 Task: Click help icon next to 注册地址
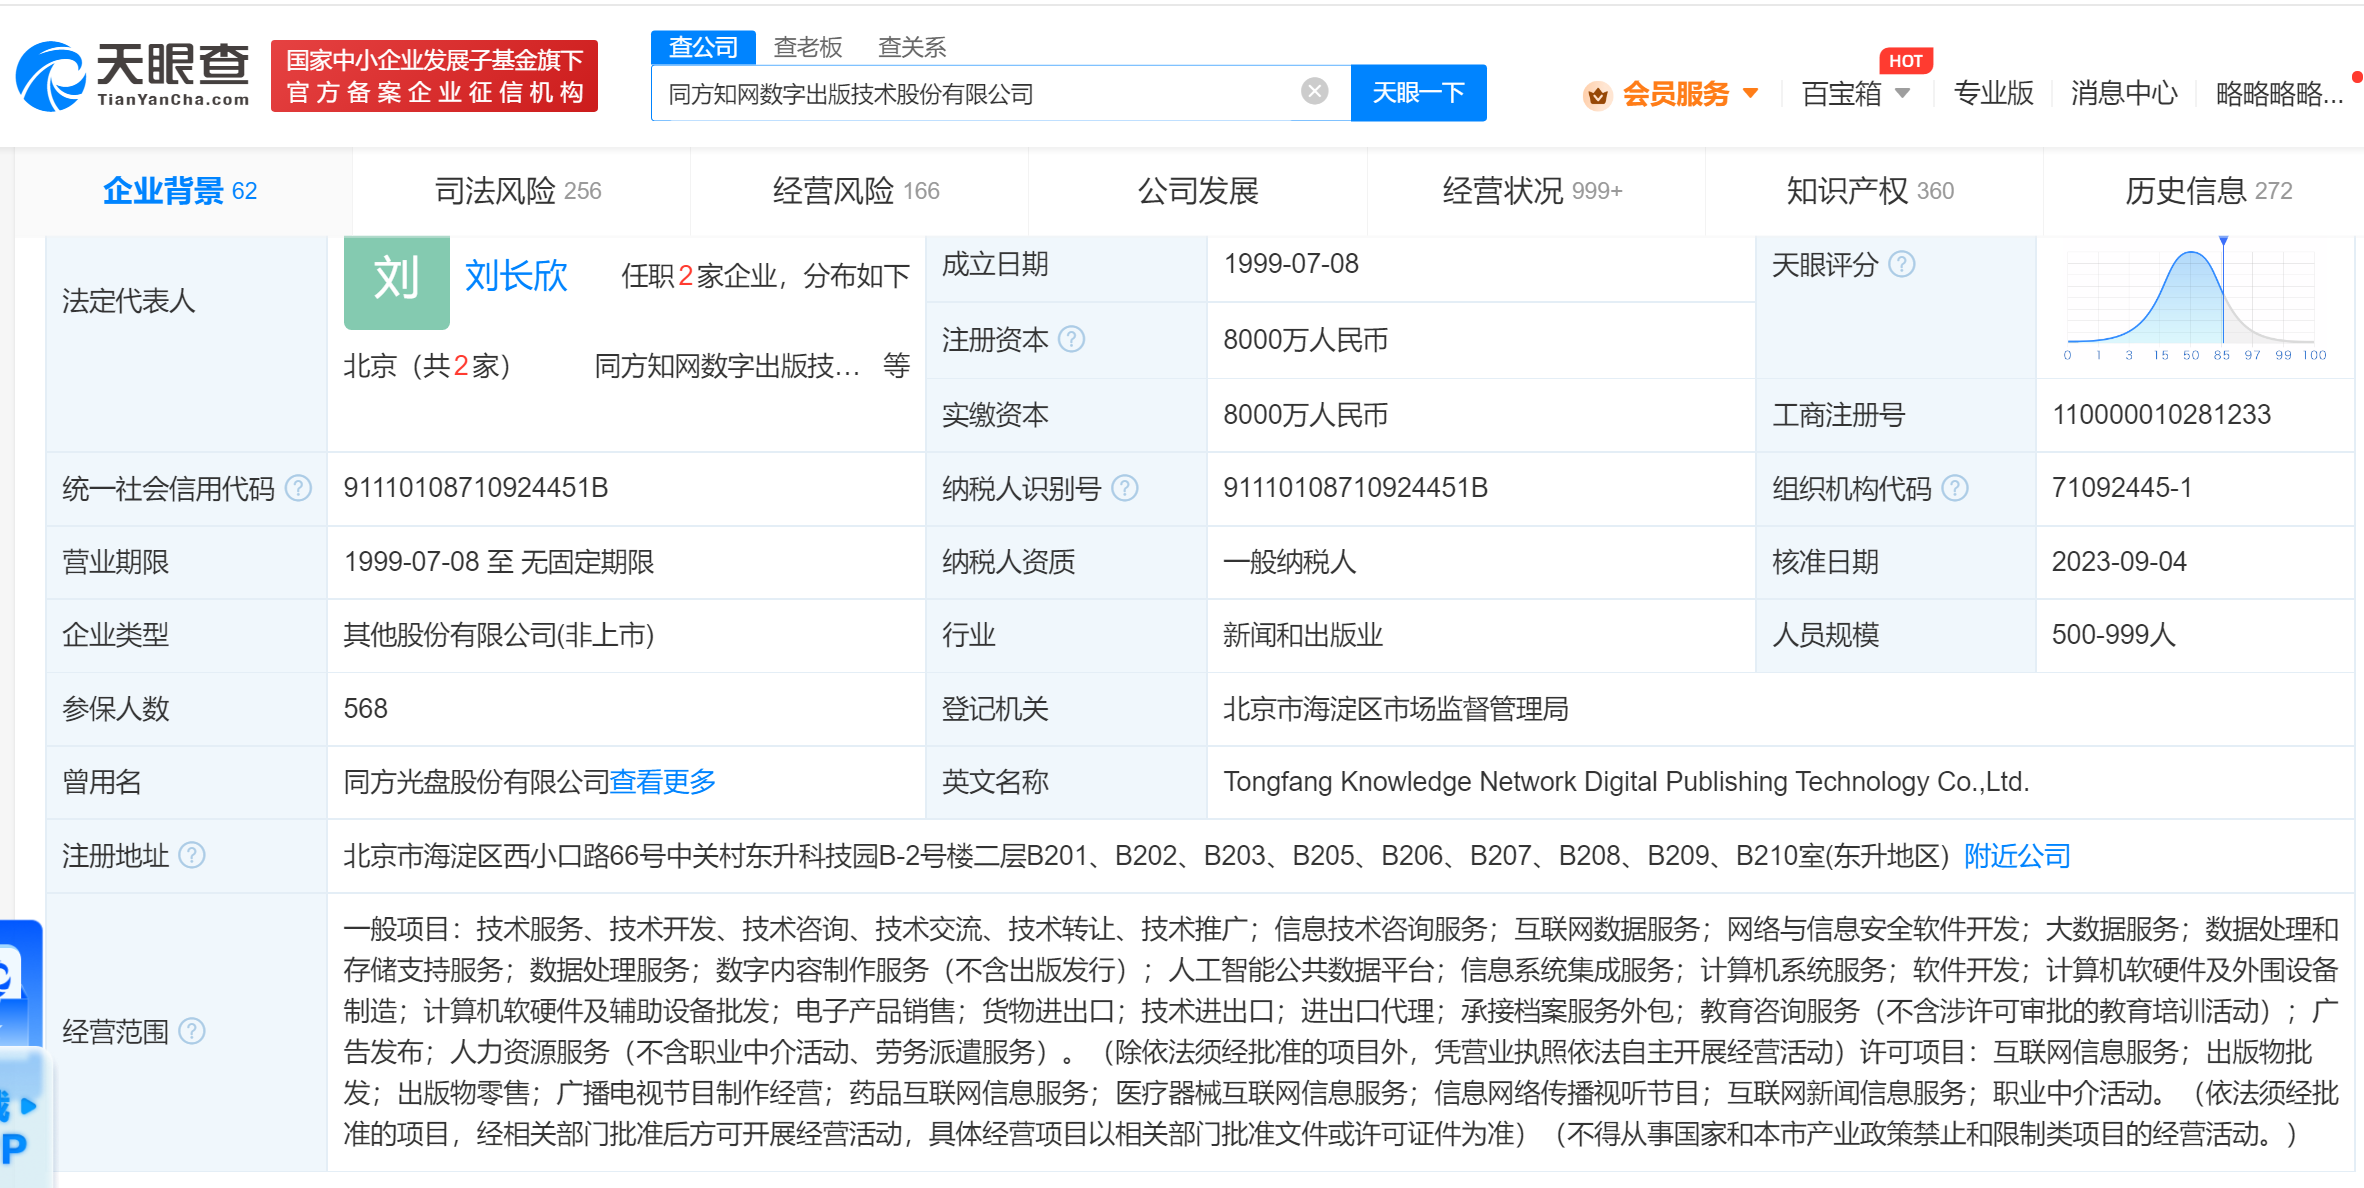click(x=191, y=856)
